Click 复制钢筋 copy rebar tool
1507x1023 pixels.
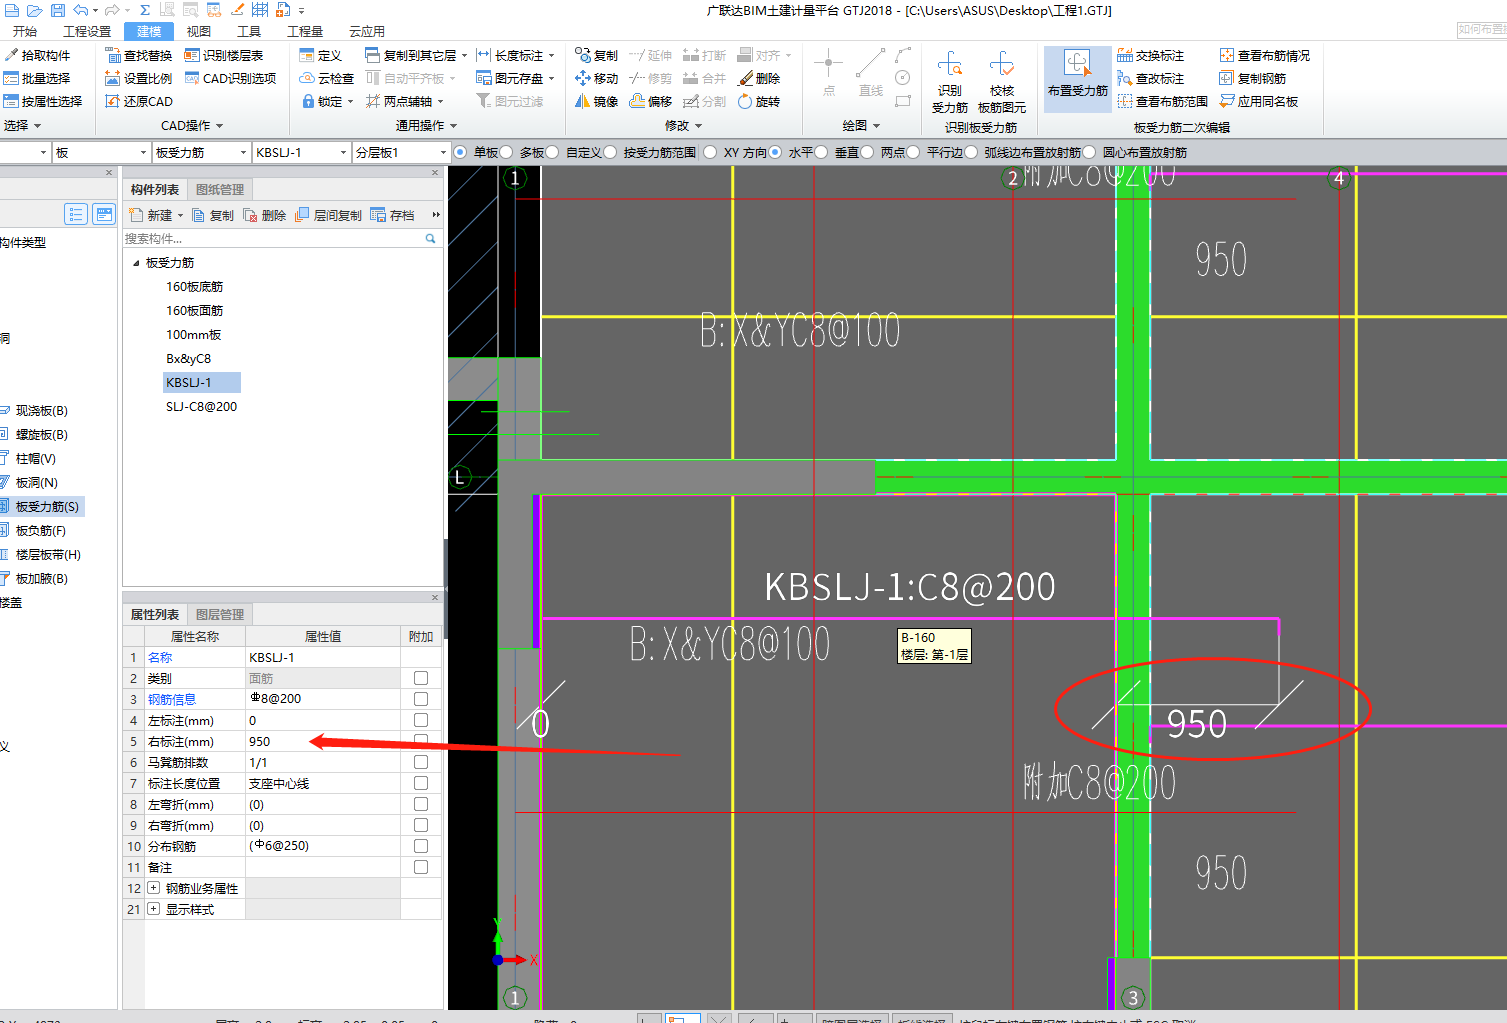[x=1253, y=78]
